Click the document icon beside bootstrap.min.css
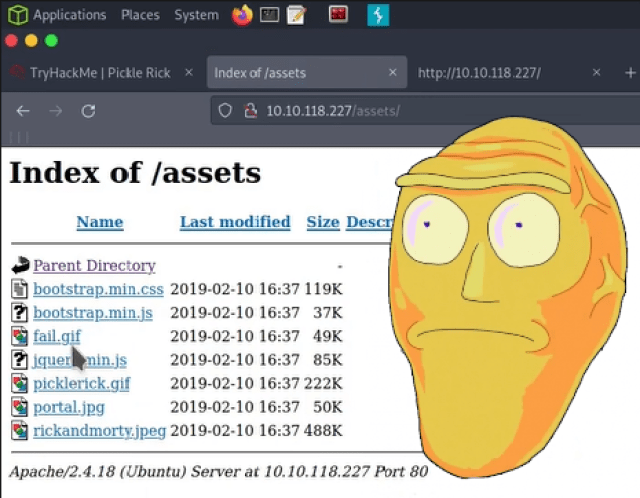The width and height of the screenshot is (640, 498). [x=19, y=289]
